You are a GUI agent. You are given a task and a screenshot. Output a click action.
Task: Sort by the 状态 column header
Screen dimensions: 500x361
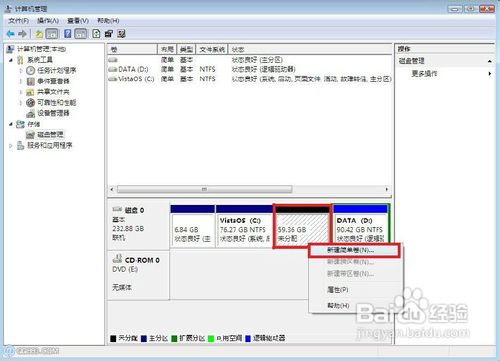pos(310,49)
